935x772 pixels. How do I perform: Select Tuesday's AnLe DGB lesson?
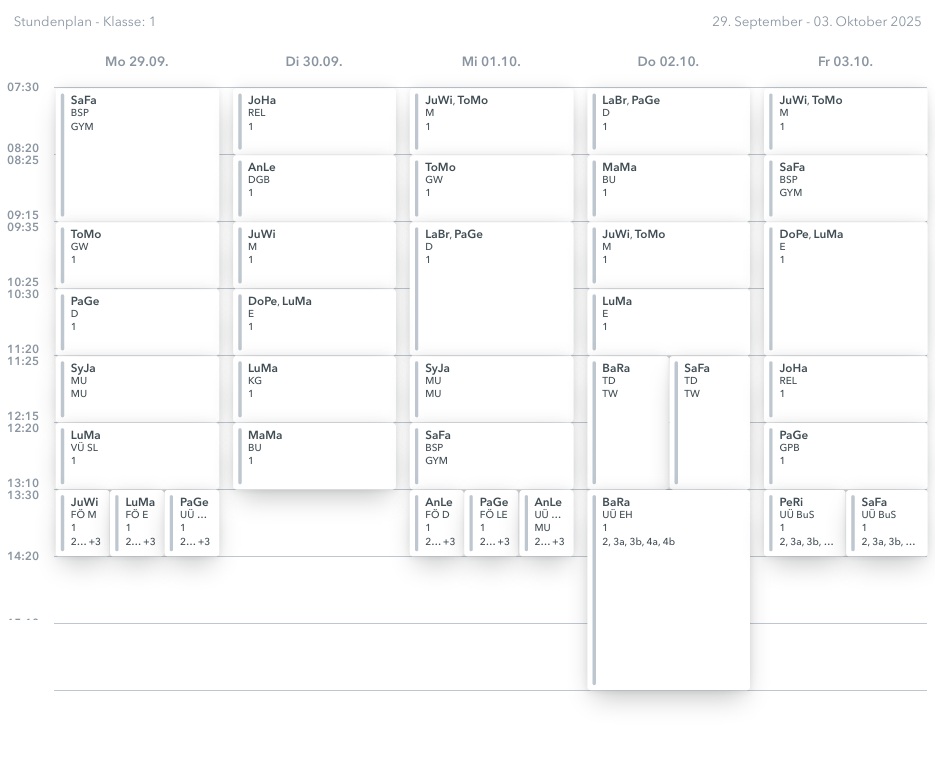[x=315, y=187]
